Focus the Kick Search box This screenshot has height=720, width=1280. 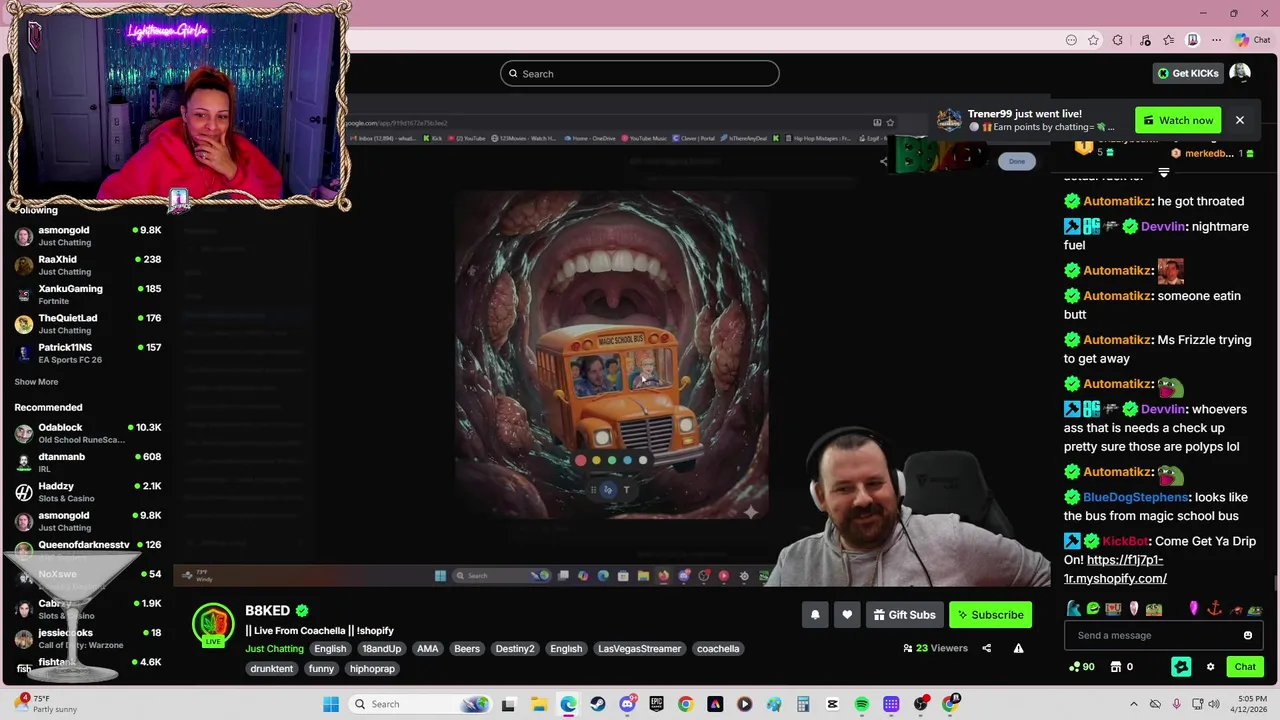pos(640,73)
